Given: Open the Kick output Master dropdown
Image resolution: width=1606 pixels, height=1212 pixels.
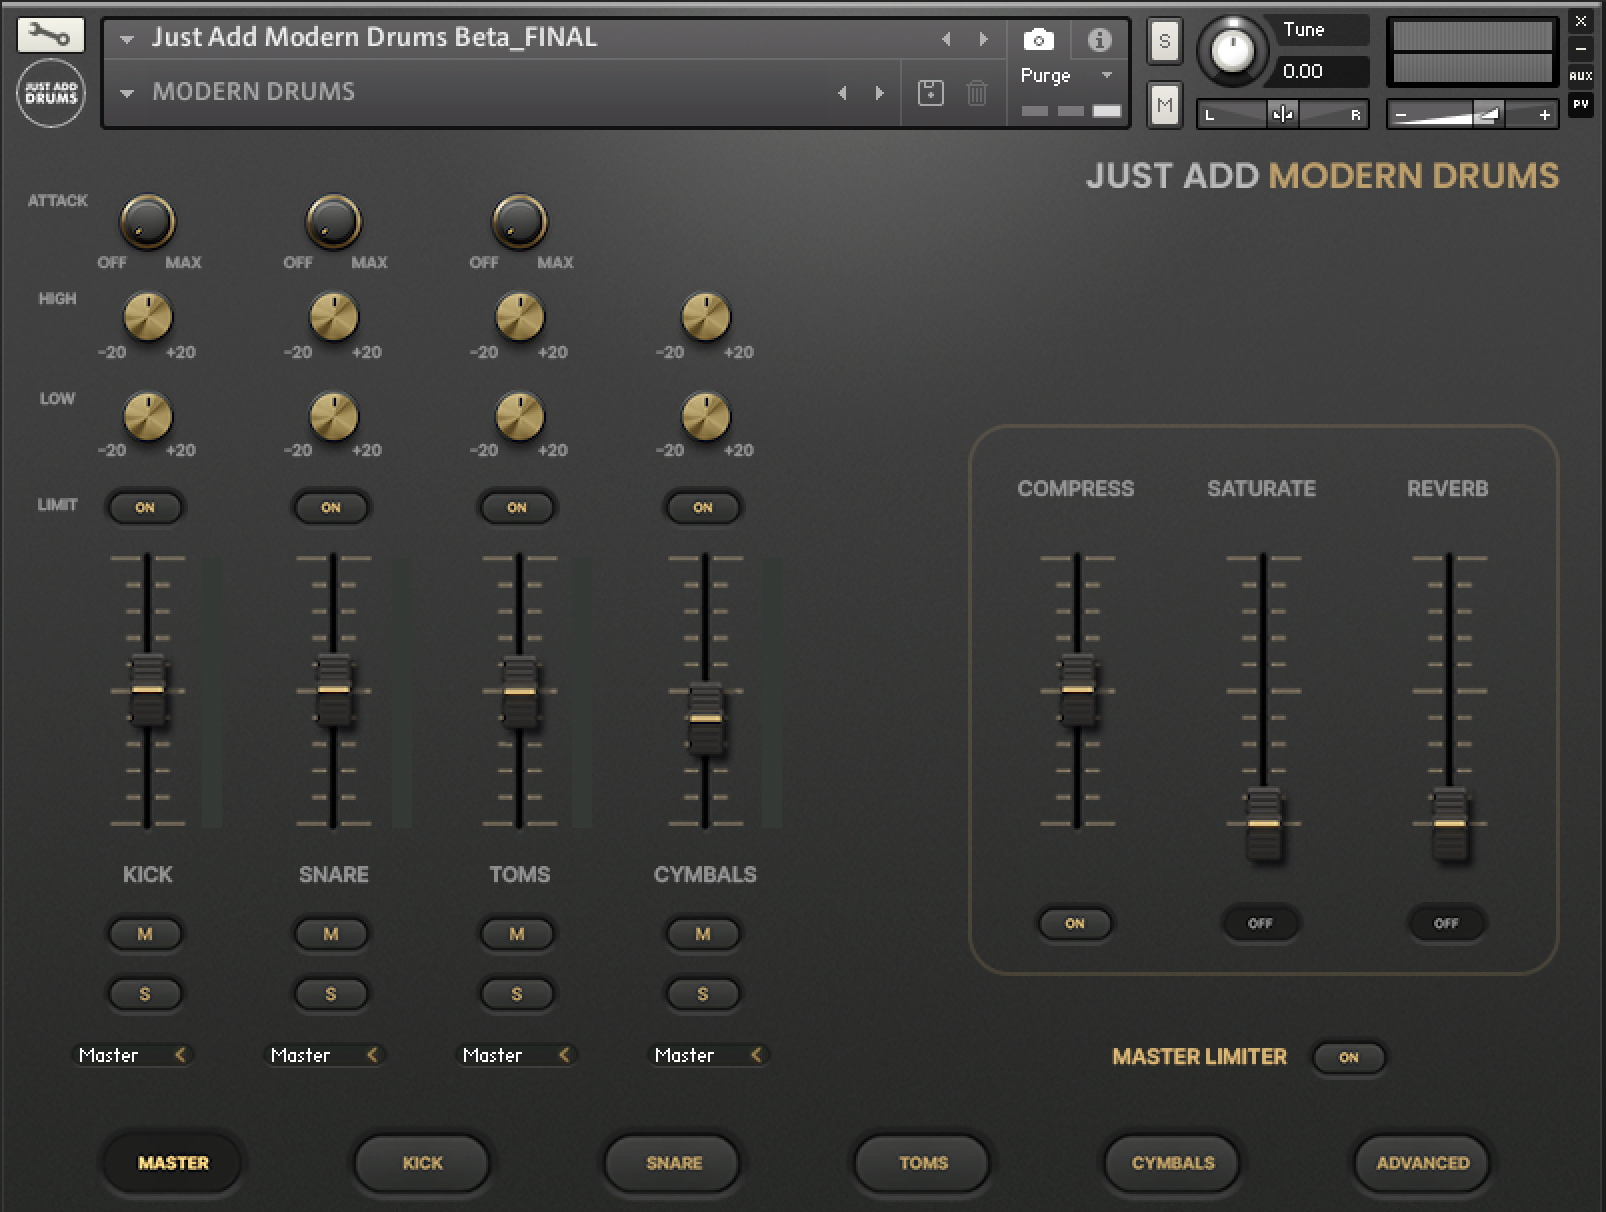Looking at the screenshot, I should click(x=133, y=1055).
